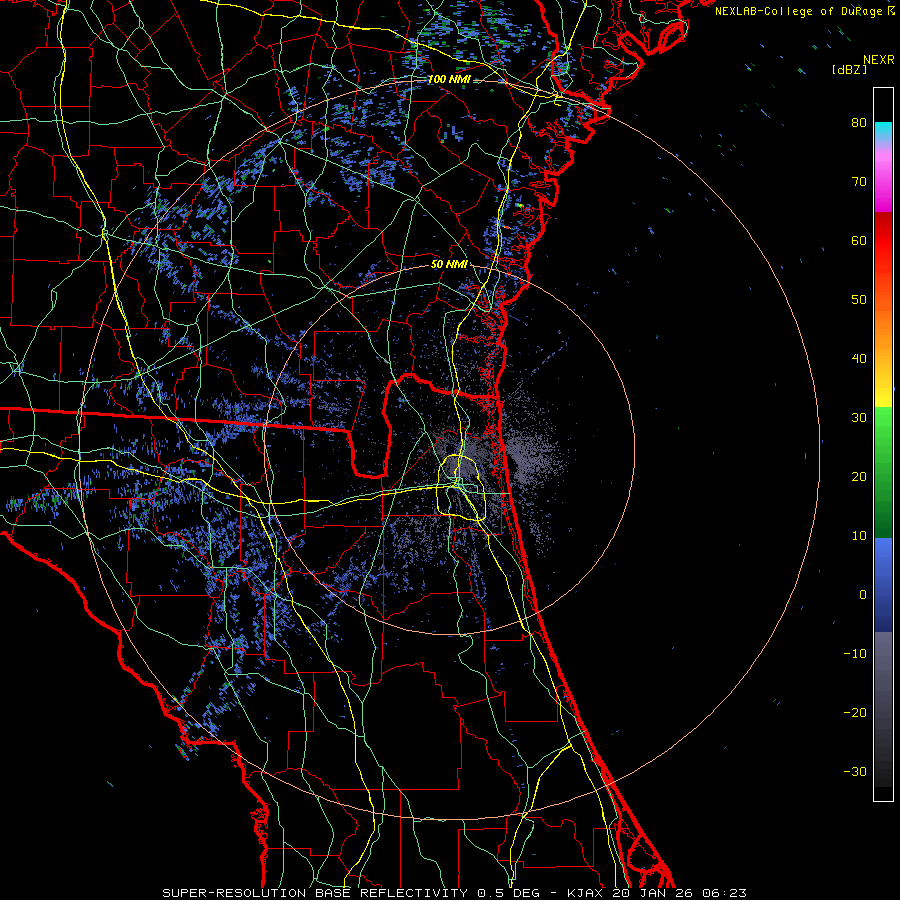This screenshot has height=900, width=900.
Task: Click the SUPER-RESOLUTION BASE REFLECTIVITY caption
Action: coord(315,893)
